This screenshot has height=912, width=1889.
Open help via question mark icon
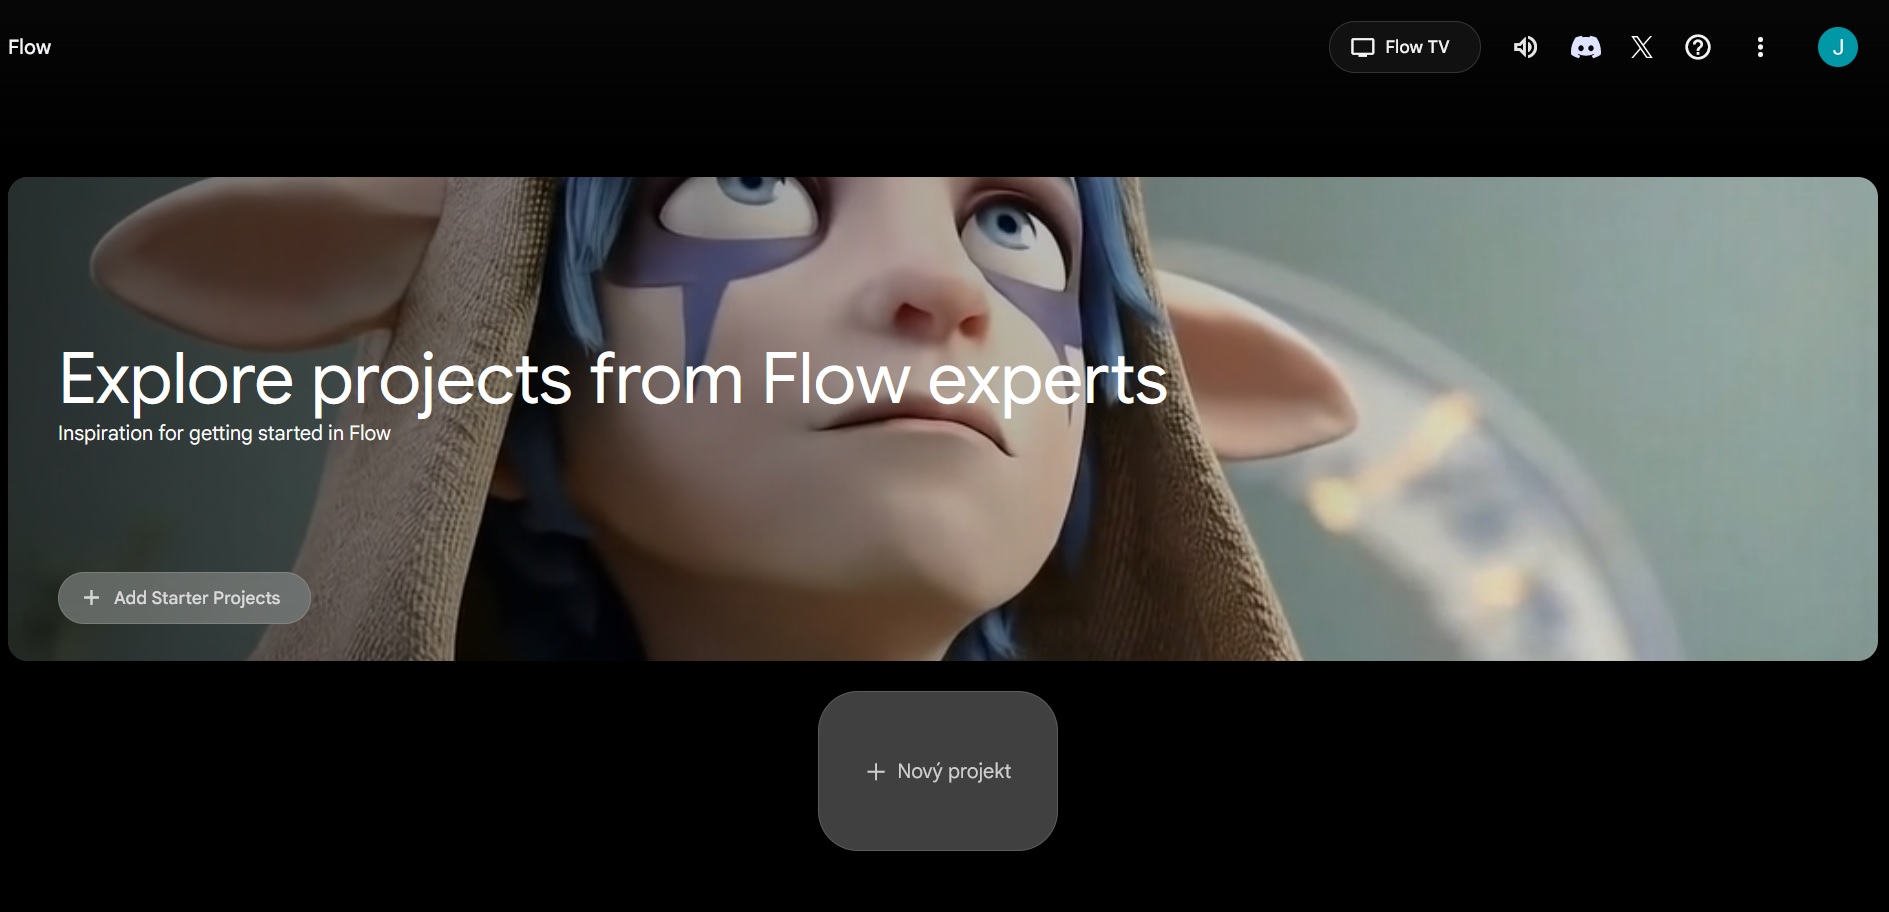coord(1698,47)
